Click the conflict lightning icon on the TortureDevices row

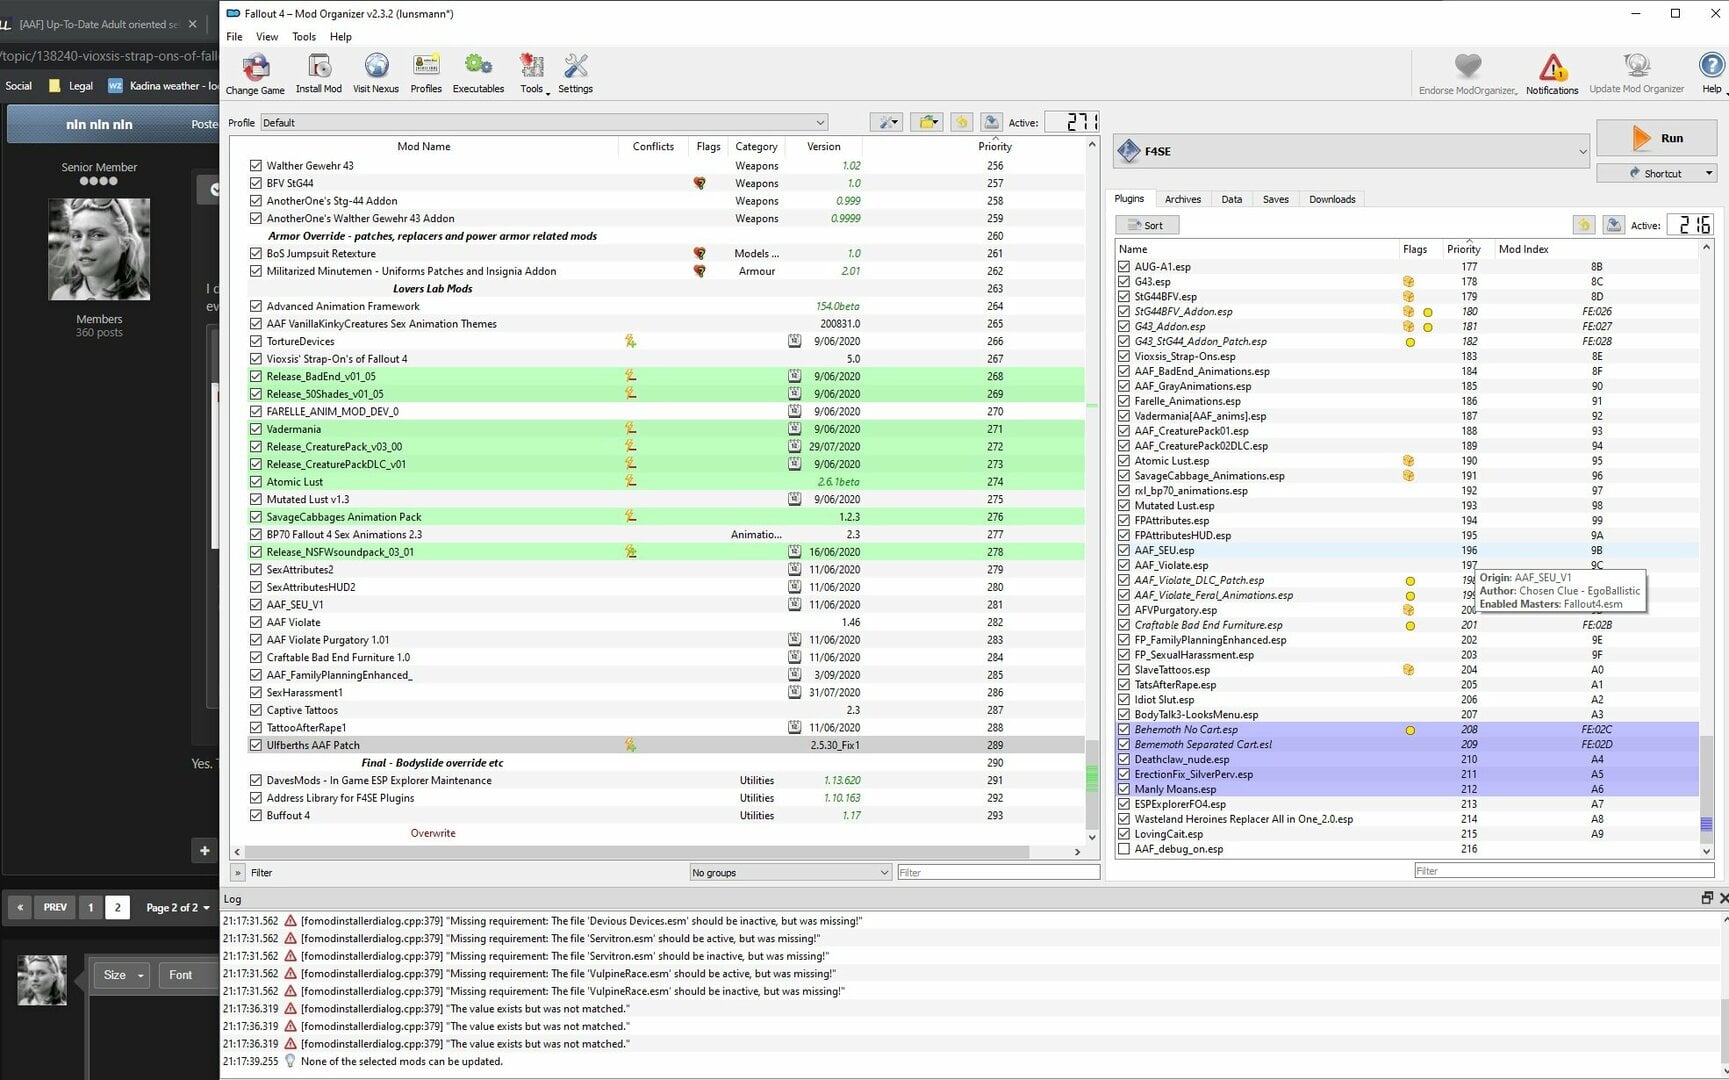point(630,341)
